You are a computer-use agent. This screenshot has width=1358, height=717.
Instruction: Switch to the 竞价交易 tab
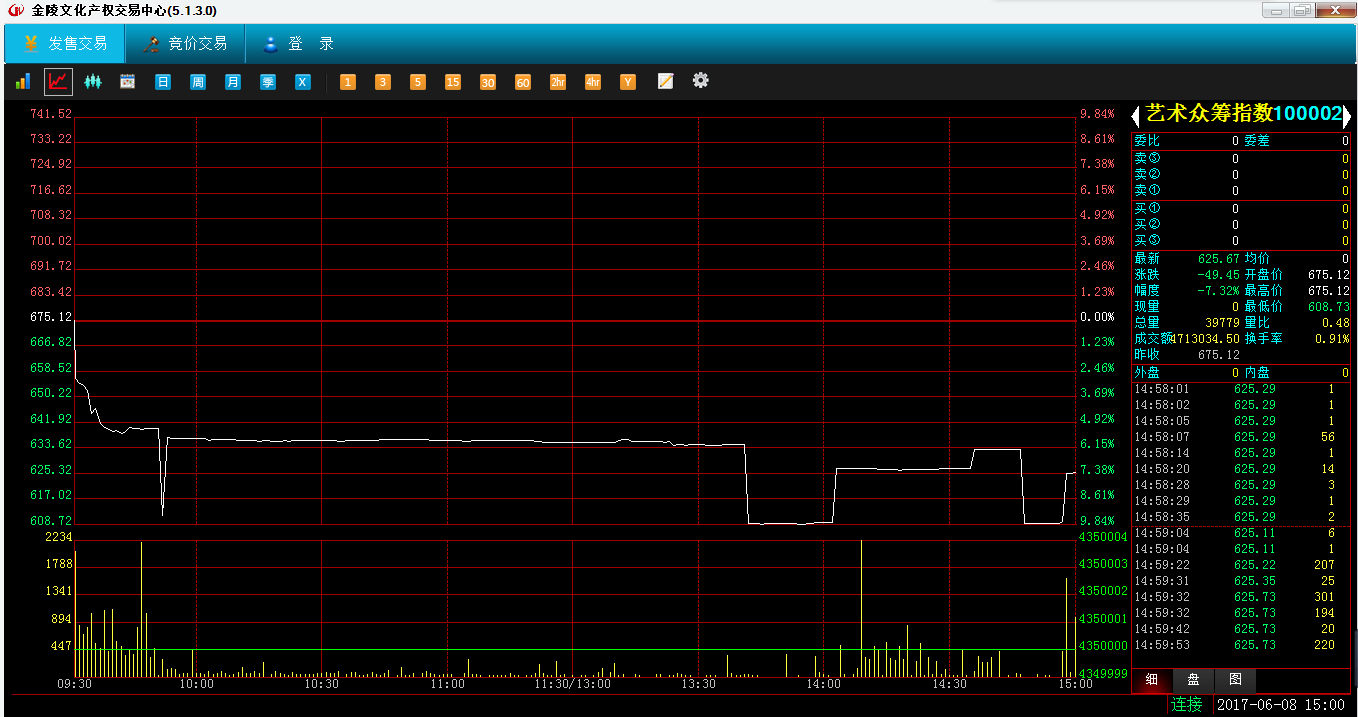186,44
